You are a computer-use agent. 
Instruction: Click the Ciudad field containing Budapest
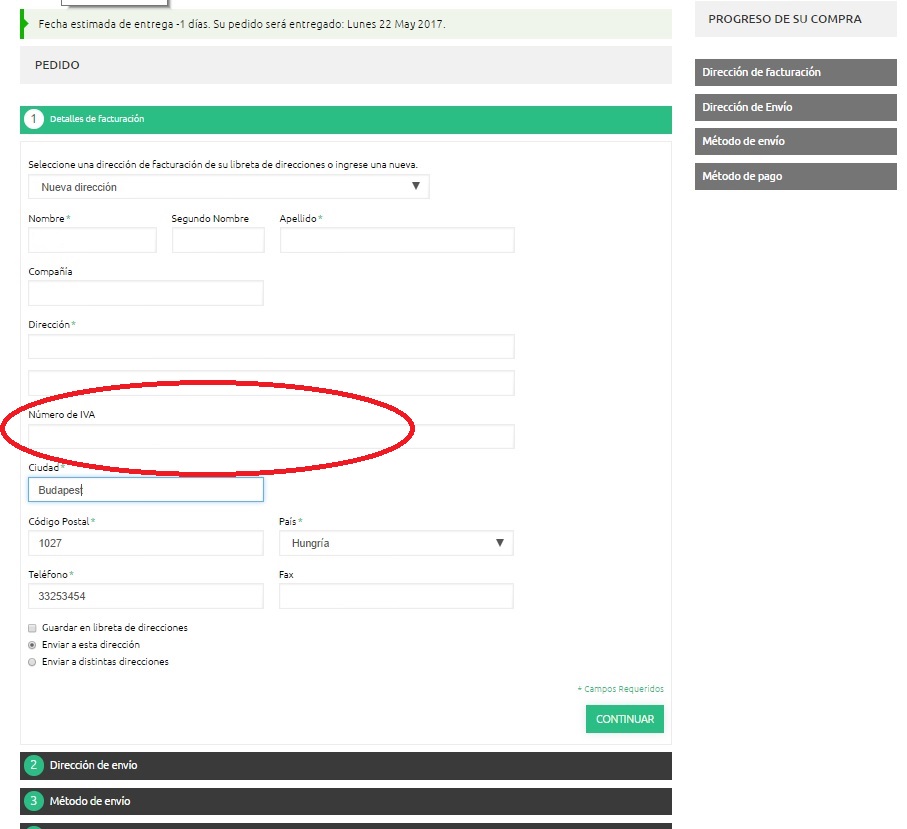click(x=146, y=490)
